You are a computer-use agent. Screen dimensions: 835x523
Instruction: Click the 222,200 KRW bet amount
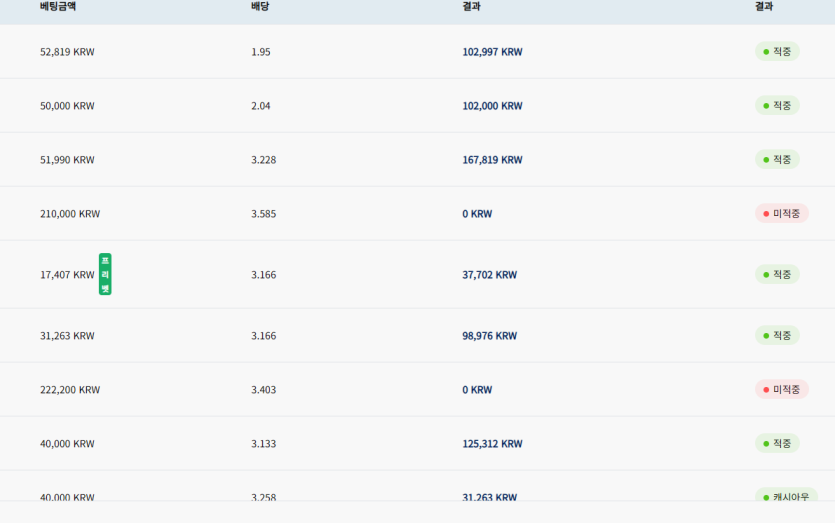(x=70, y=390)
